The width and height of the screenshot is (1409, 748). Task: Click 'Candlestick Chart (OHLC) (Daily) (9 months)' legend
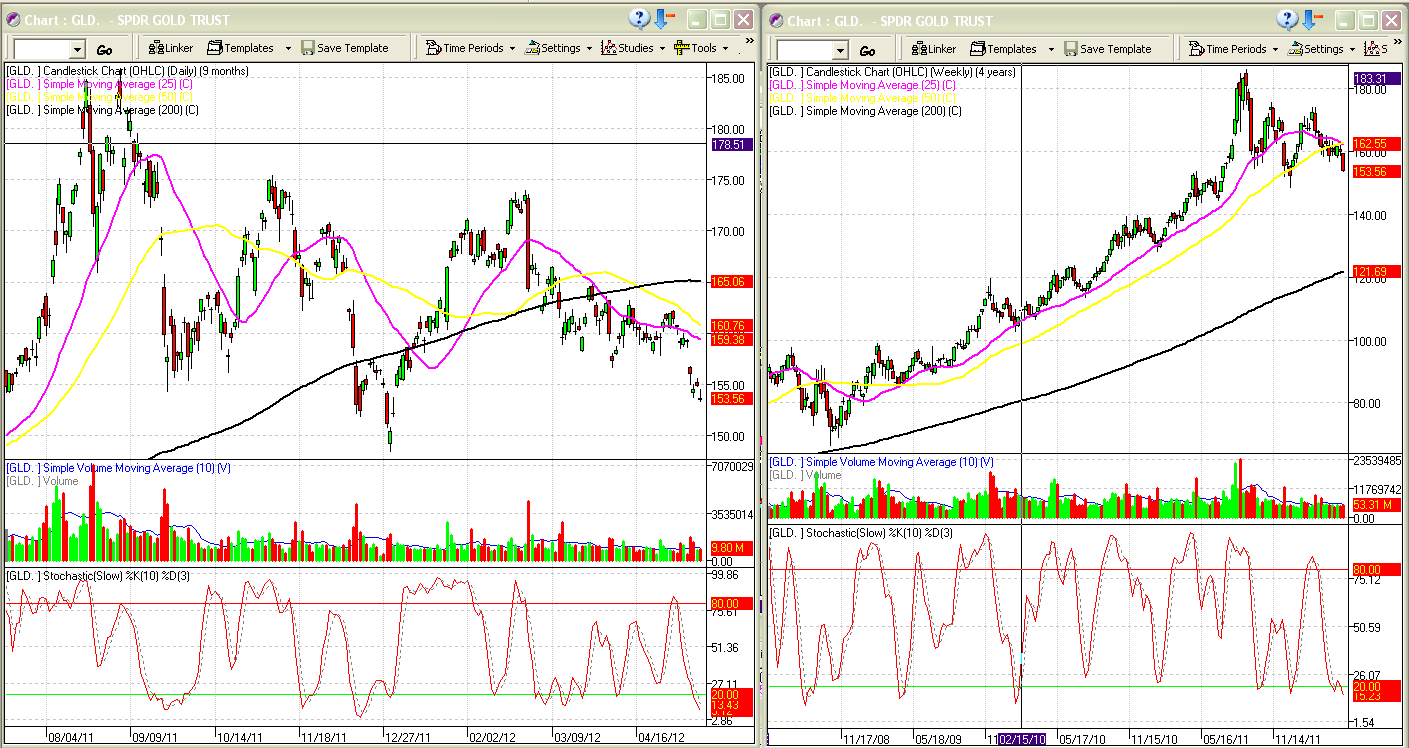pyautogui.click(x=128, y=71)
